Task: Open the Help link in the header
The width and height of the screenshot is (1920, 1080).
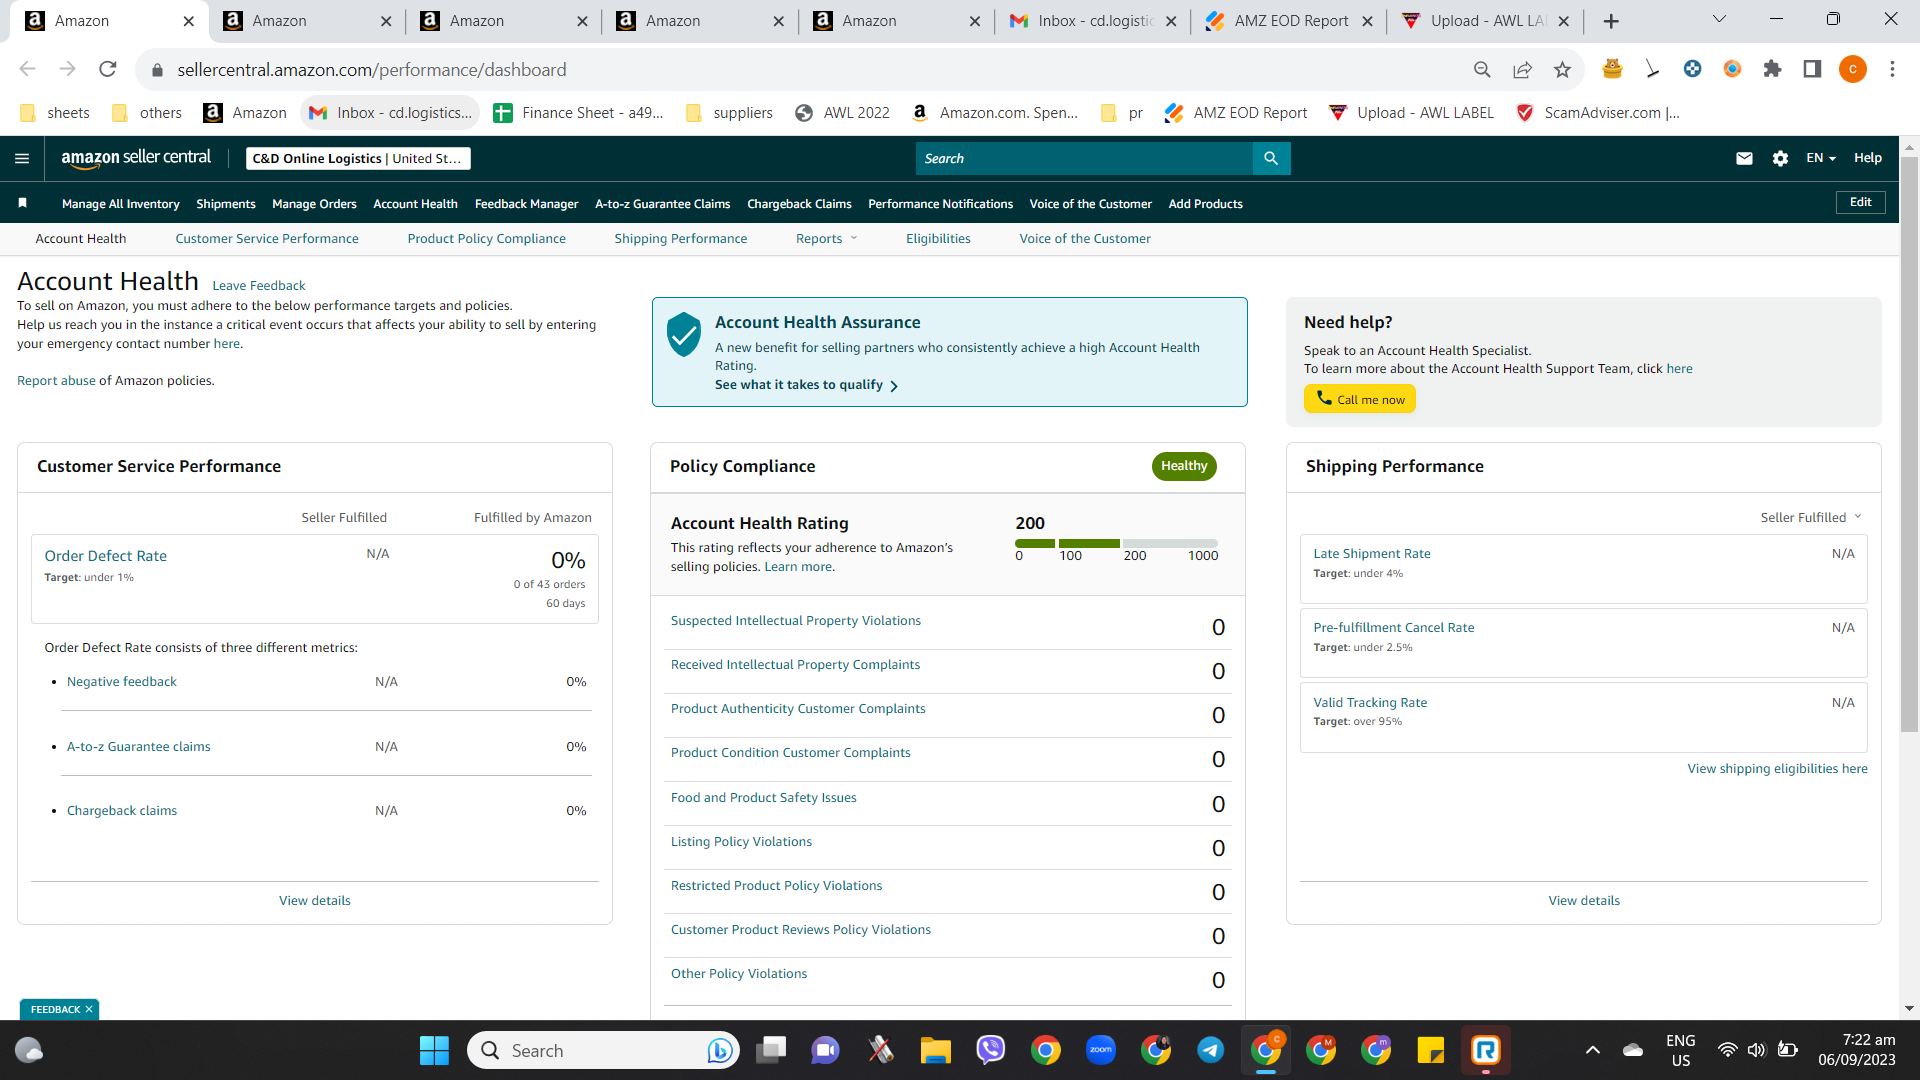Action: point(1867,158)
